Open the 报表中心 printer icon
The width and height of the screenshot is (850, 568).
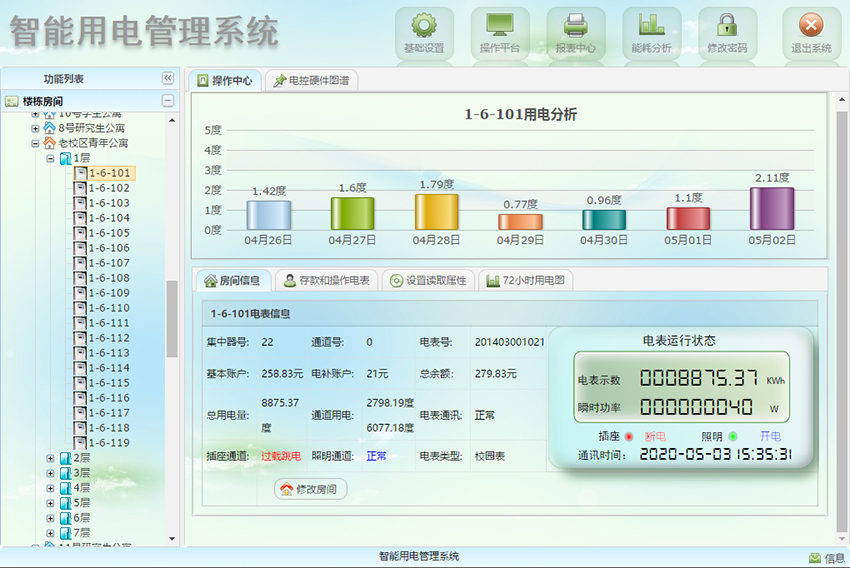tap(576, 26)
